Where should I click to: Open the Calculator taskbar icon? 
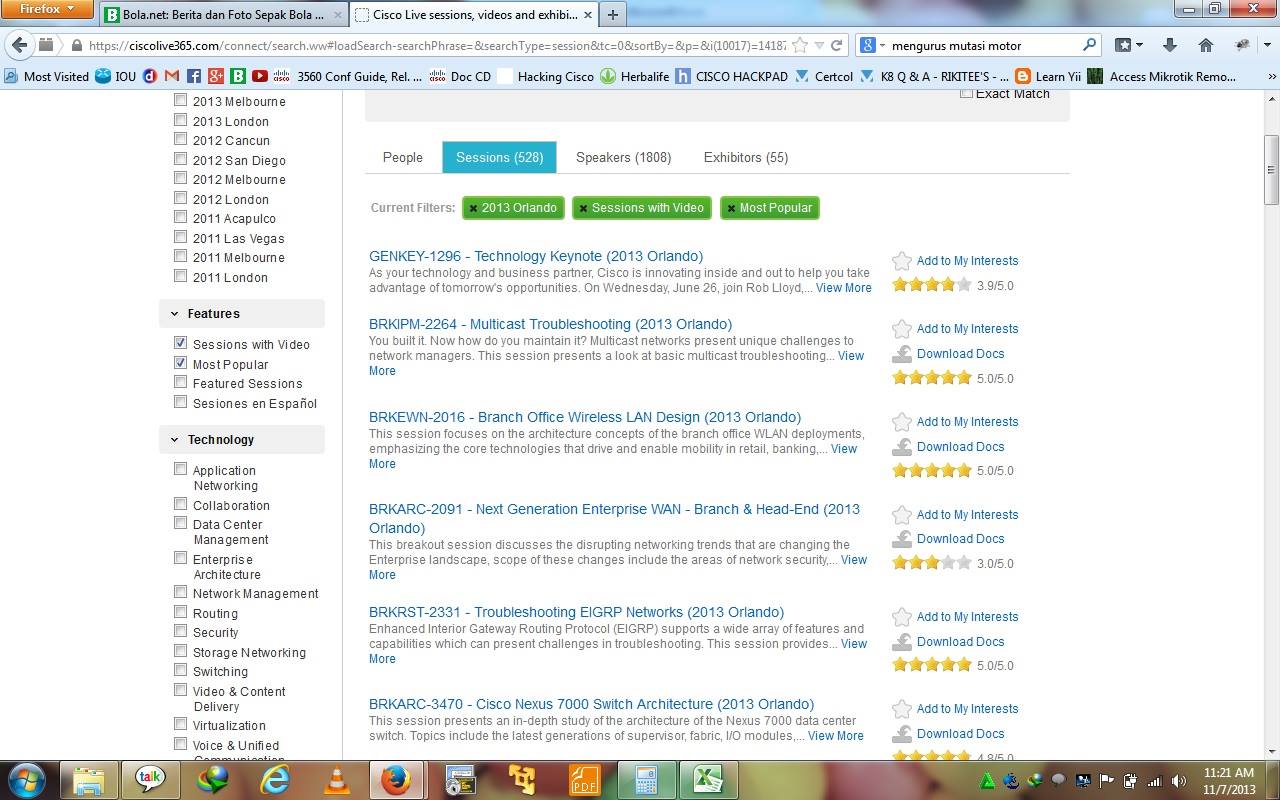646,779
